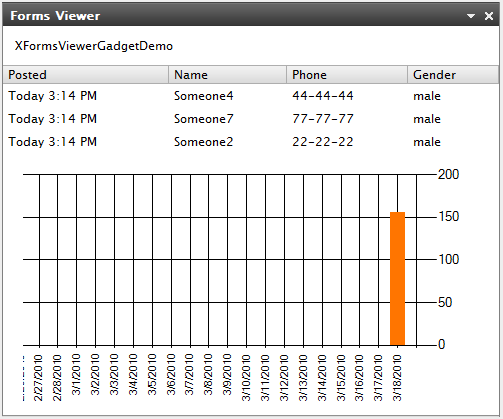Open the Forms Viewer panel dropdown arrow
Viewport: 503px width, 419px height.
point(471,16)
